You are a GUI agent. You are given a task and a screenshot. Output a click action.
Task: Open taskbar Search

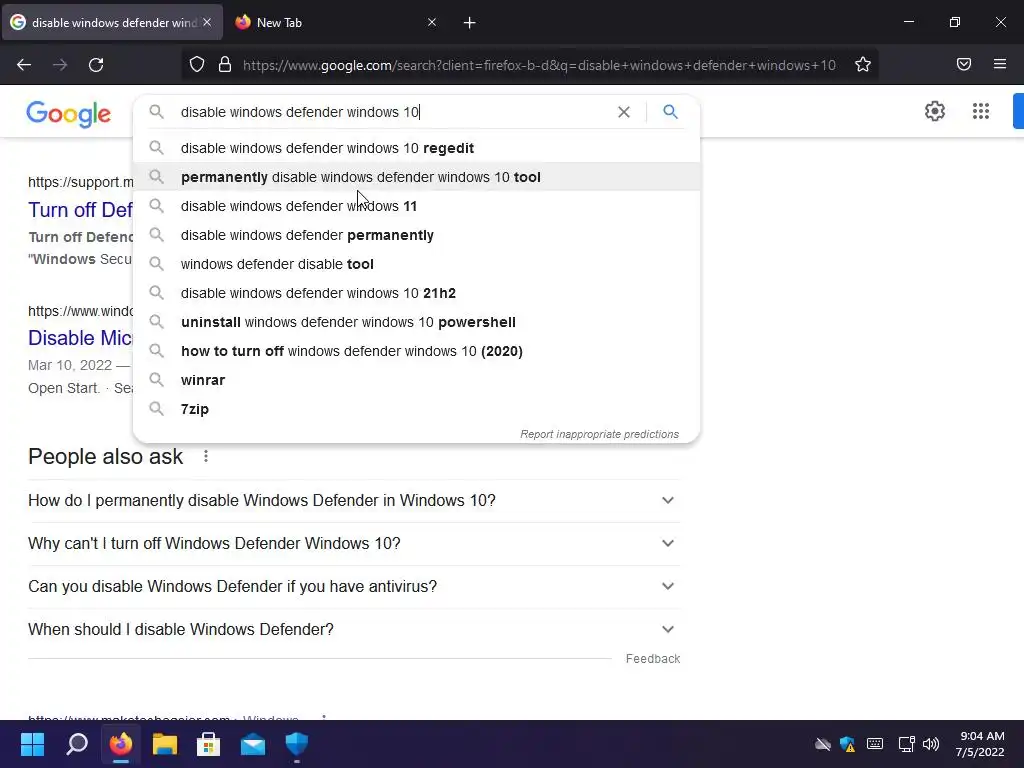pyautogui.click(x=76, y=744)
